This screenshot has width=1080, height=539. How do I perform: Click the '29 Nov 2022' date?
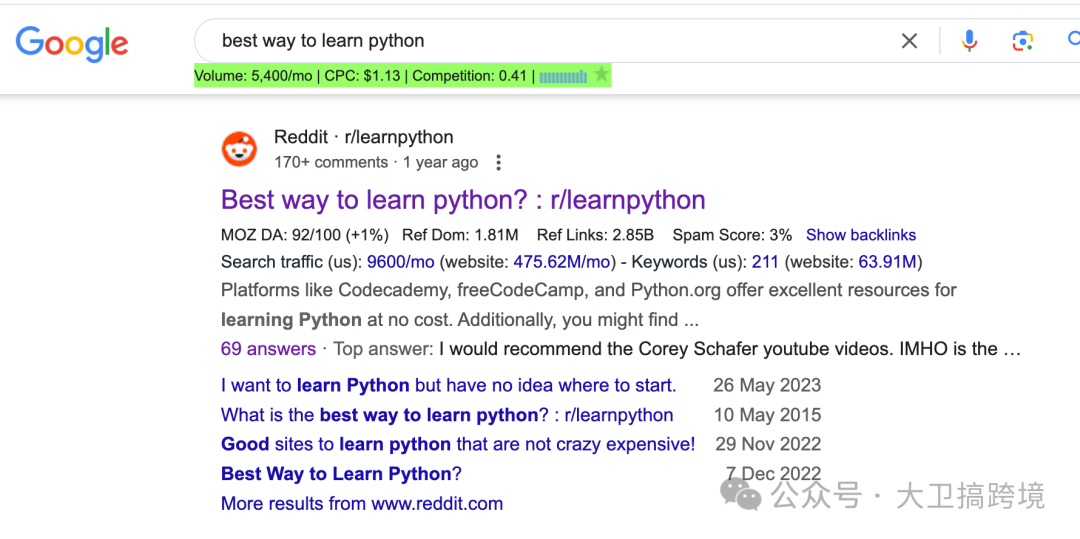pyautogui.click(x=768, y=445)
